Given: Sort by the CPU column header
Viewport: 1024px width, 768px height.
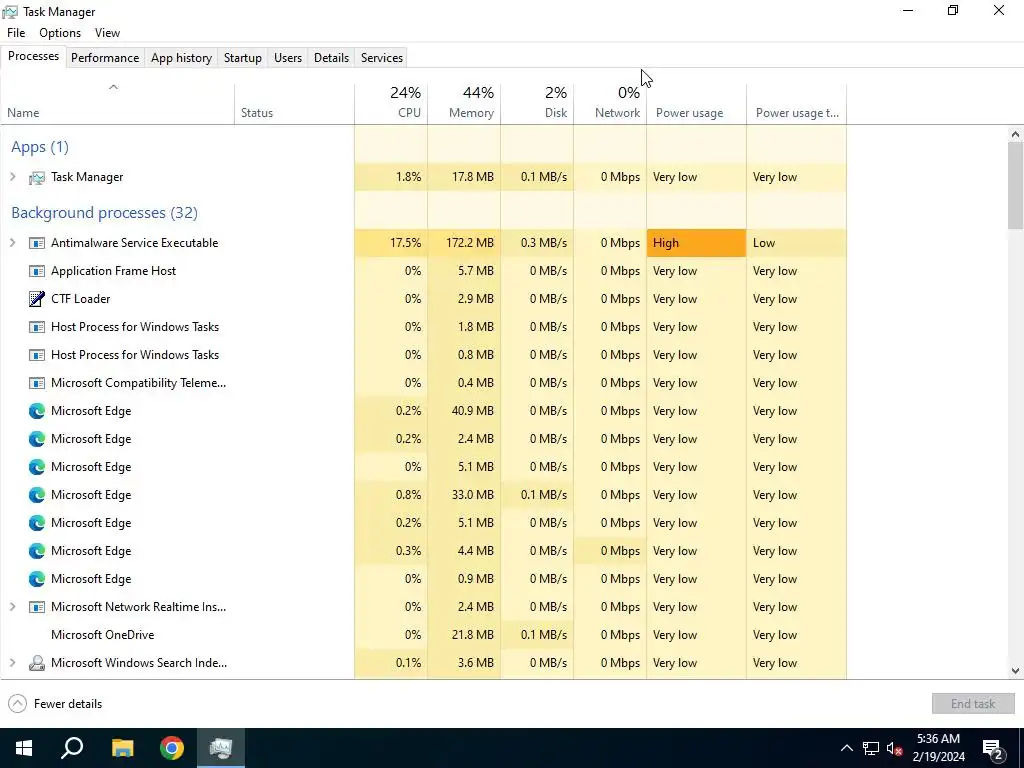Looking at the screenshot, I should click(391, 104).
